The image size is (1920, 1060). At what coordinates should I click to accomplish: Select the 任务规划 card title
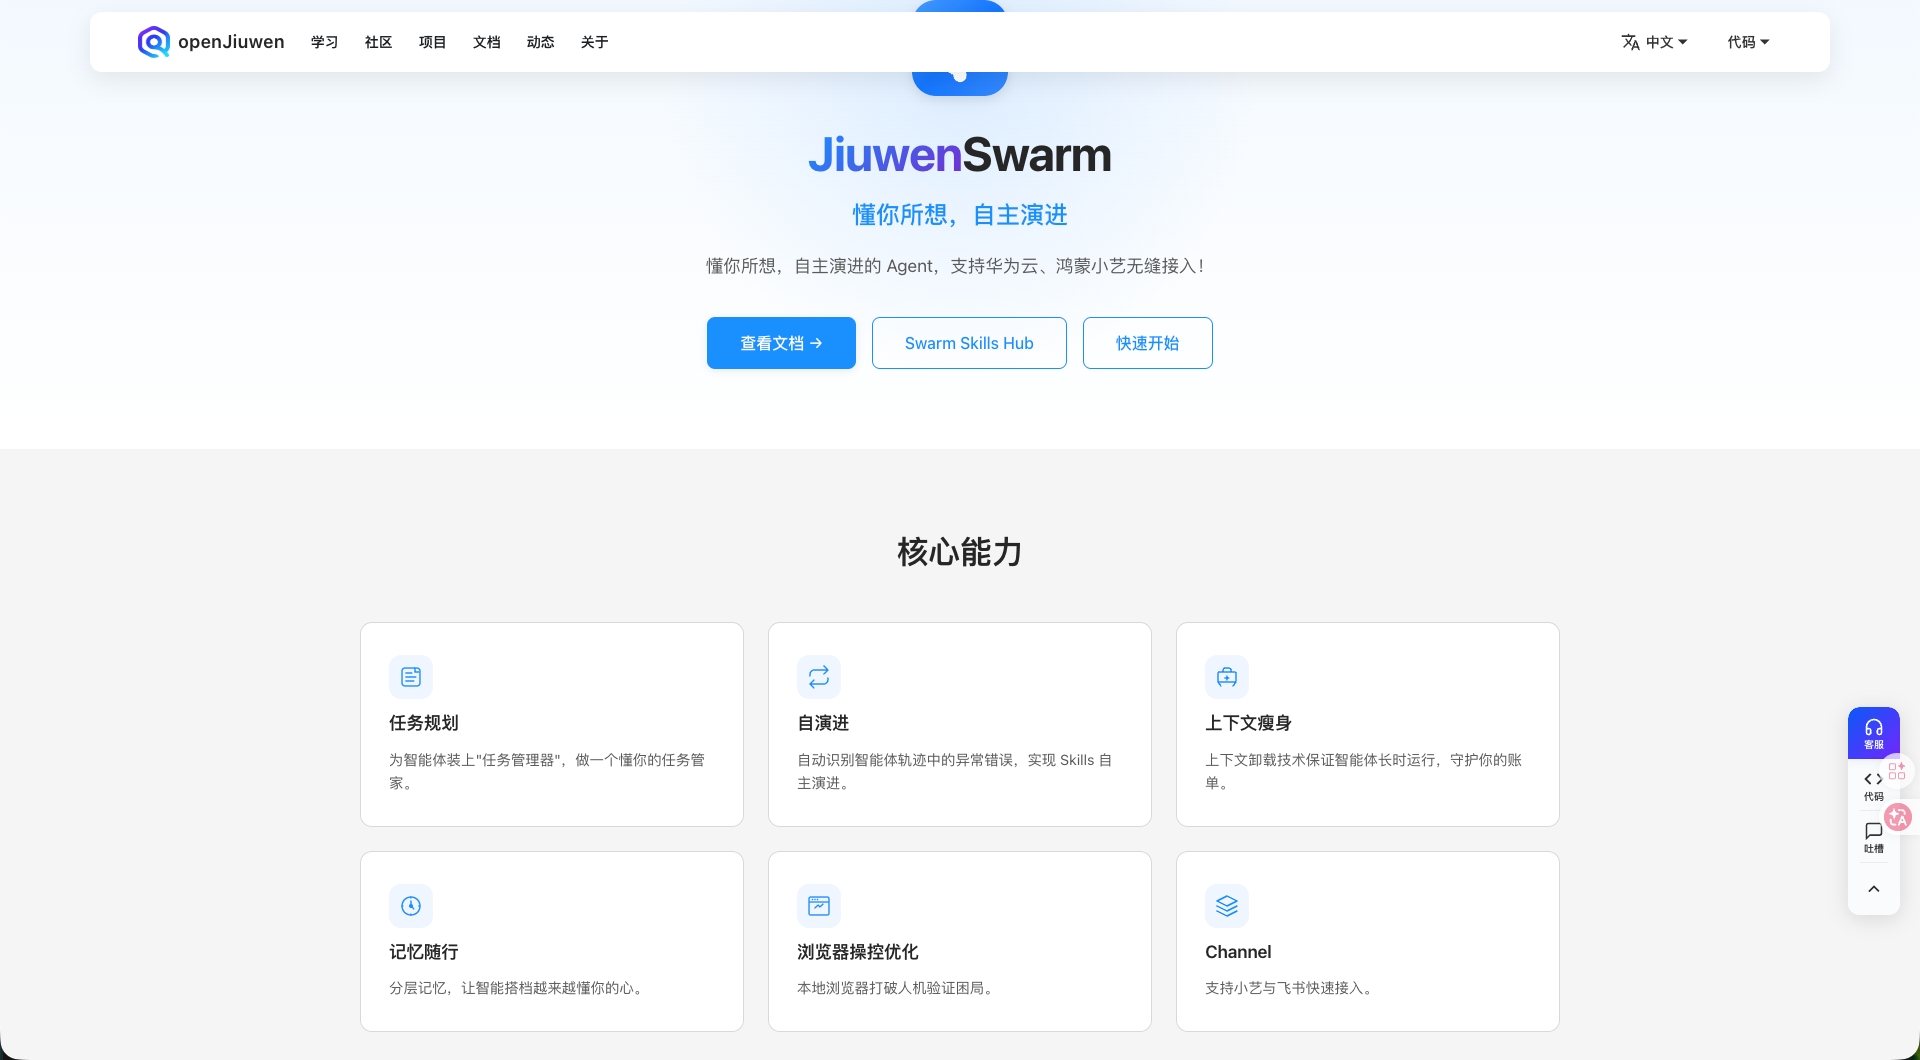424,723
